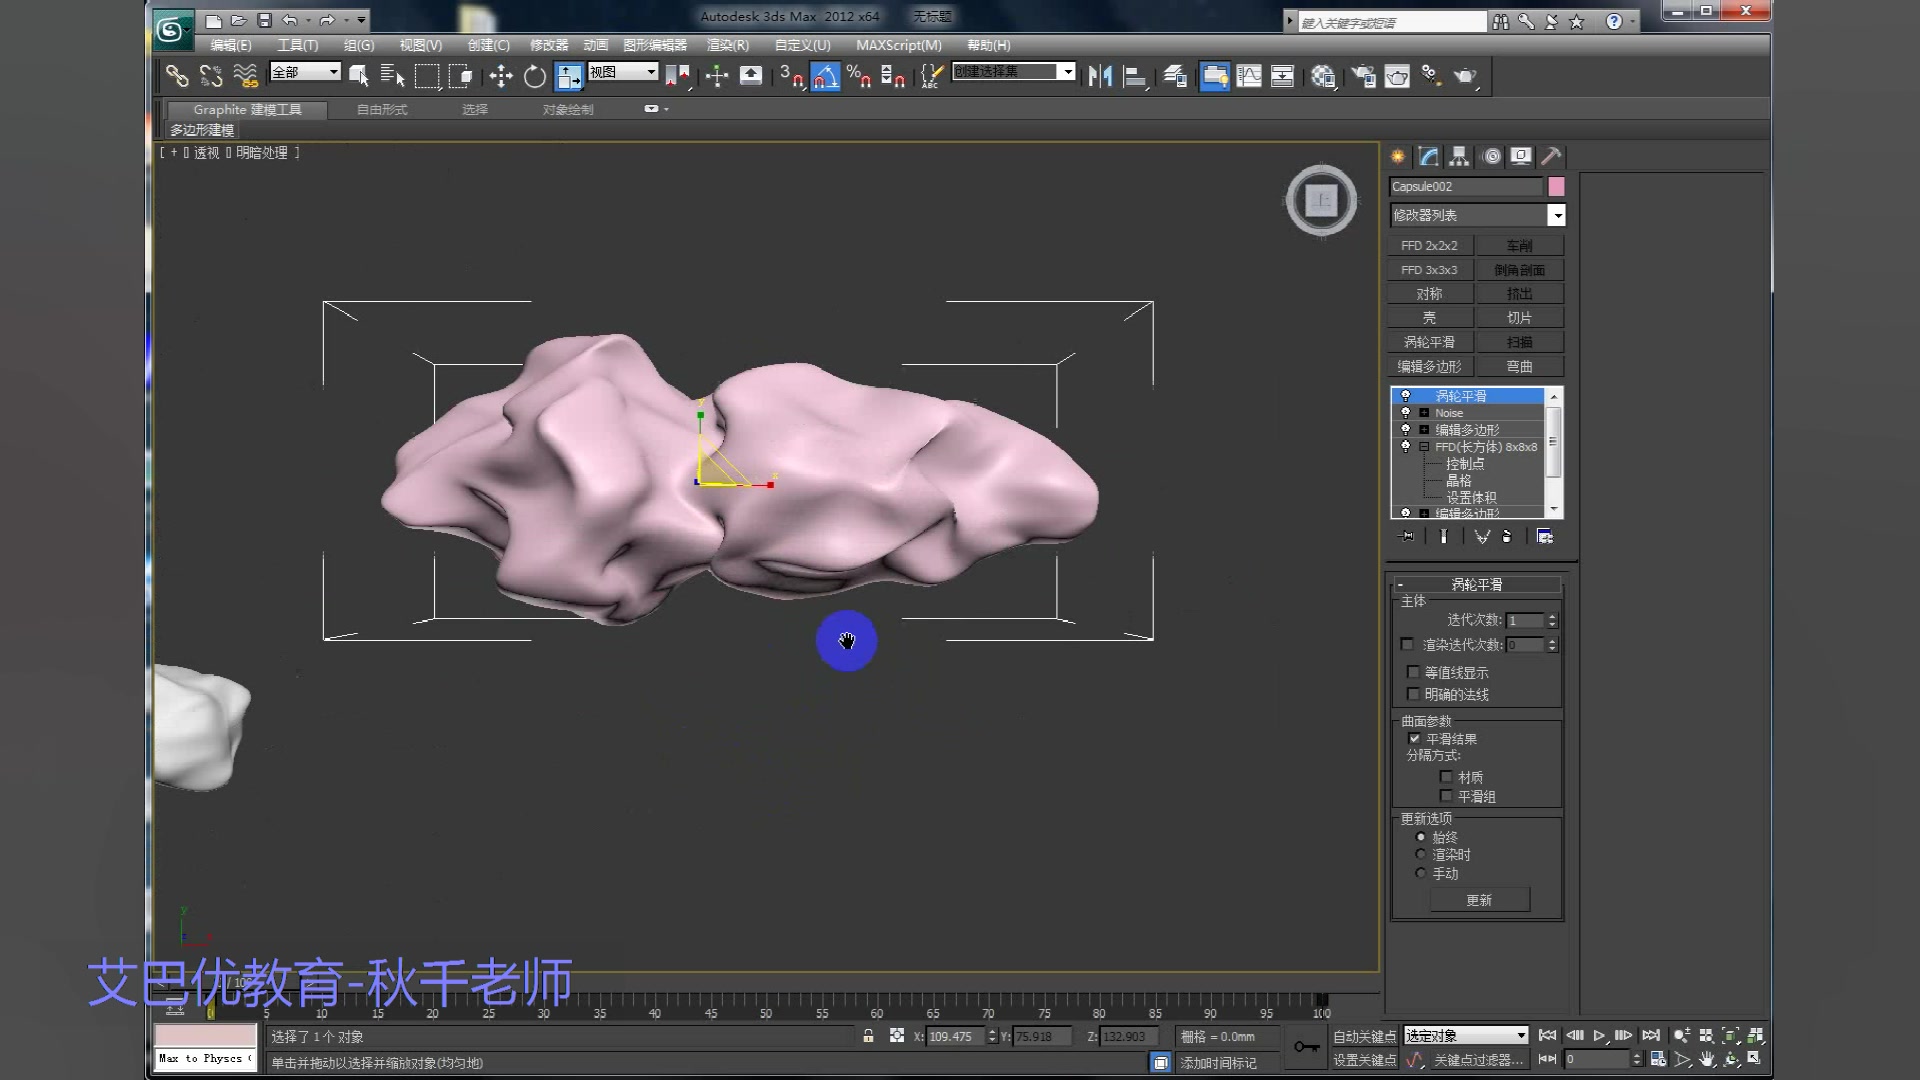The width and height of the screenshot is (1920, 1080).
Task: Click the ViewCube in the viewport
Action: (1321, 201)
